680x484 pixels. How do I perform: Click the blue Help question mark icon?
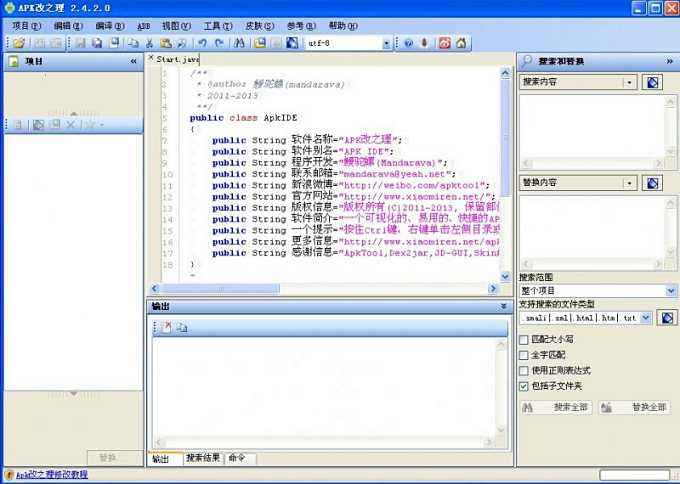[408, 43]
